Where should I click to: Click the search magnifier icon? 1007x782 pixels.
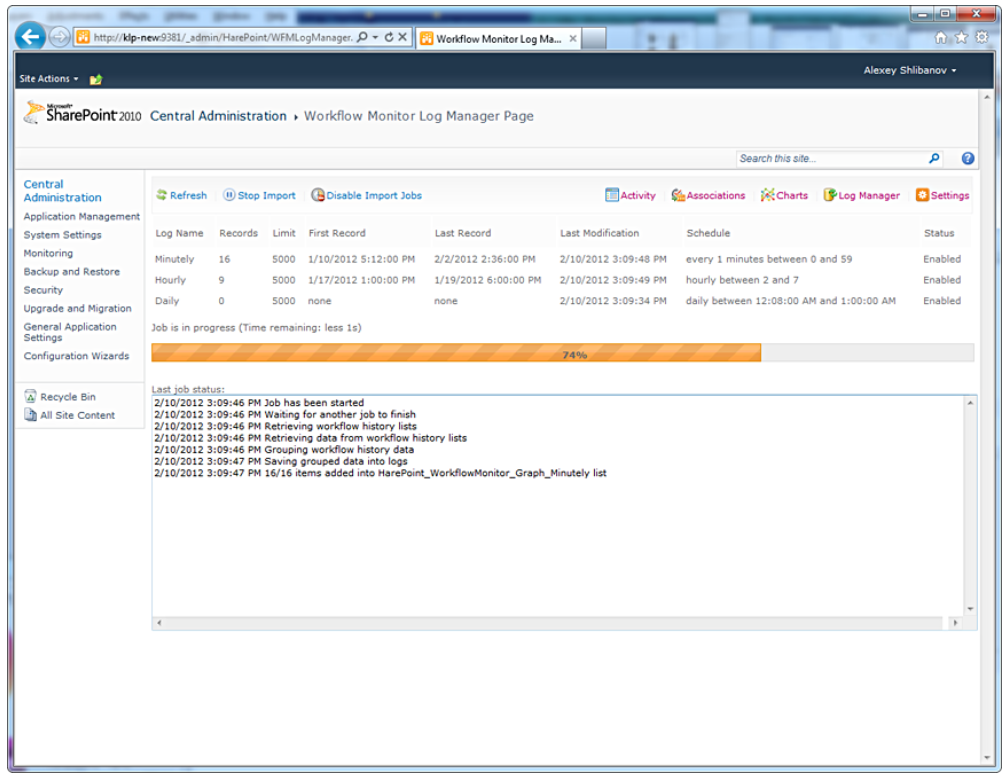coord(934,158)
